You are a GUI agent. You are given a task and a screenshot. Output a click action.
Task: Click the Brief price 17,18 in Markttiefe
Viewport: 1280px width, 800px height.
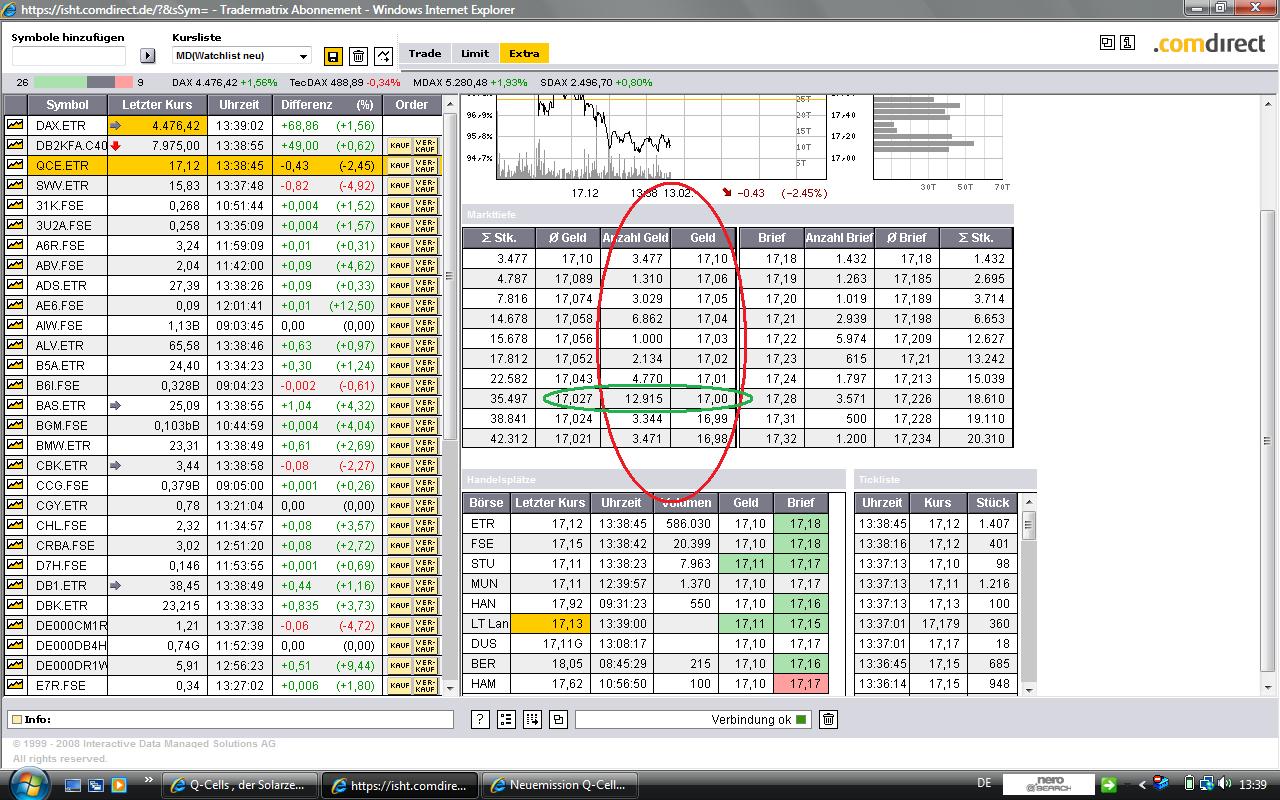(781, 259)
